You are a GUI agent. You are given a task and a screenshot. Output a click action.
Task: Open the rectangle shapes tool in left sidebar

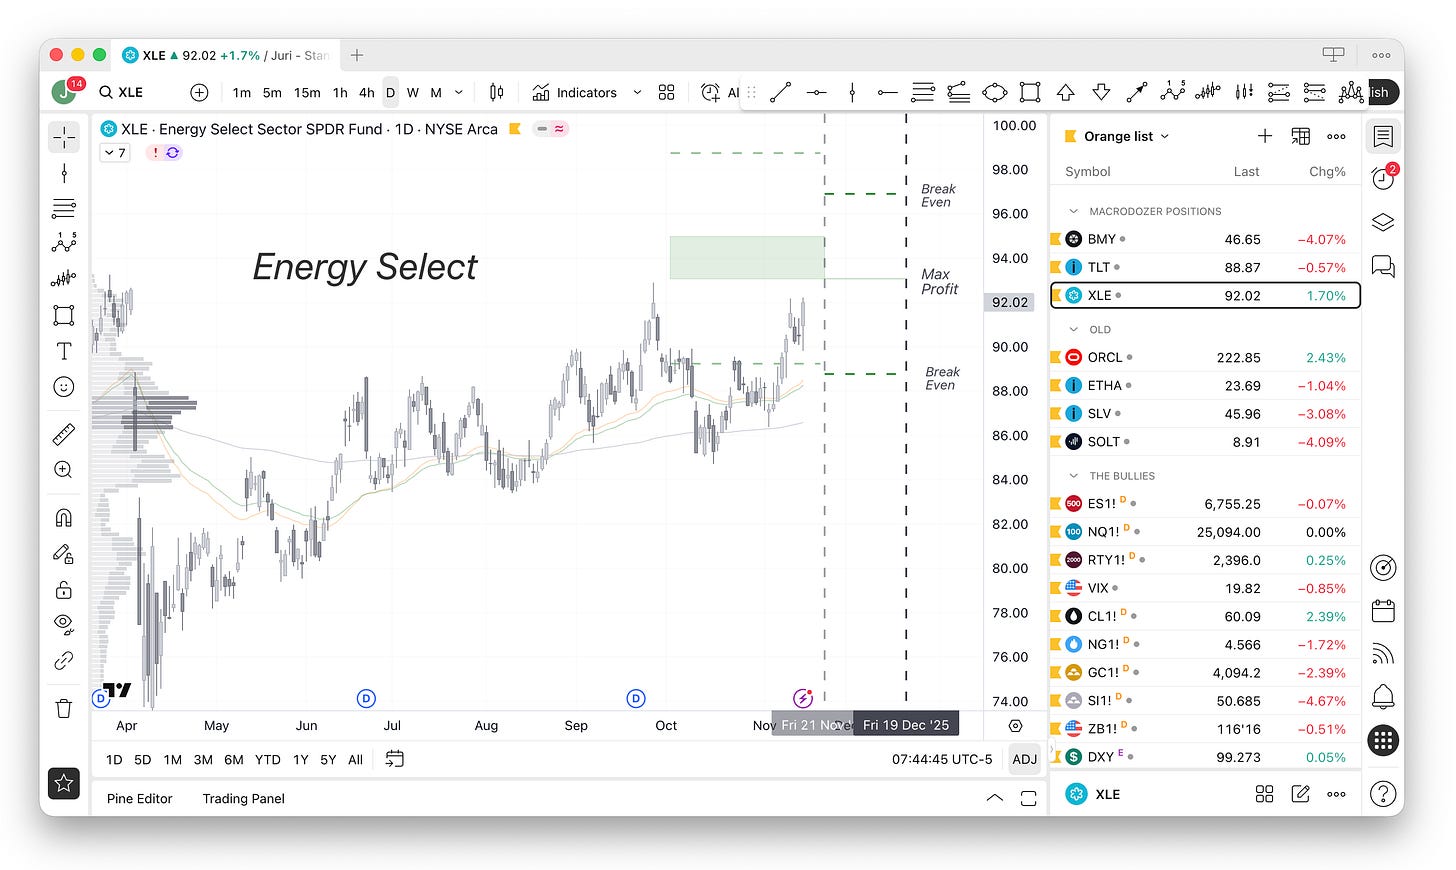click(64, 315)
